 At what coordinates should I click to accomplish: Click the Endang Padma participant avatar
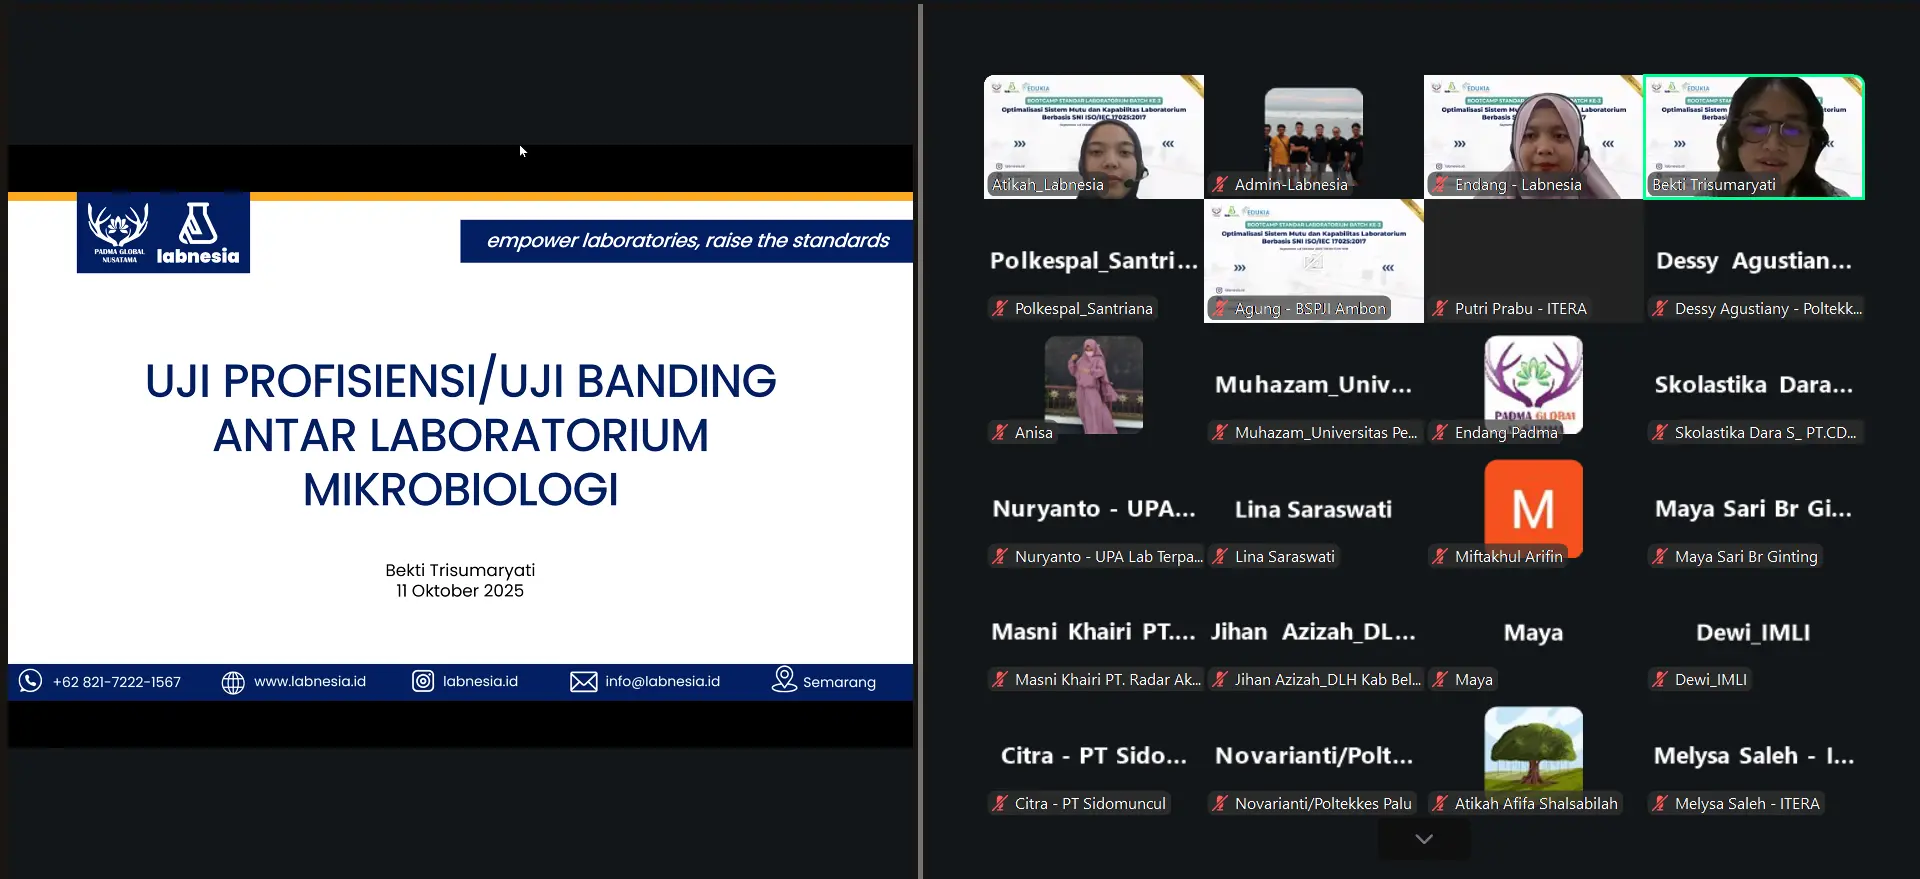[x=1533, y=382]
